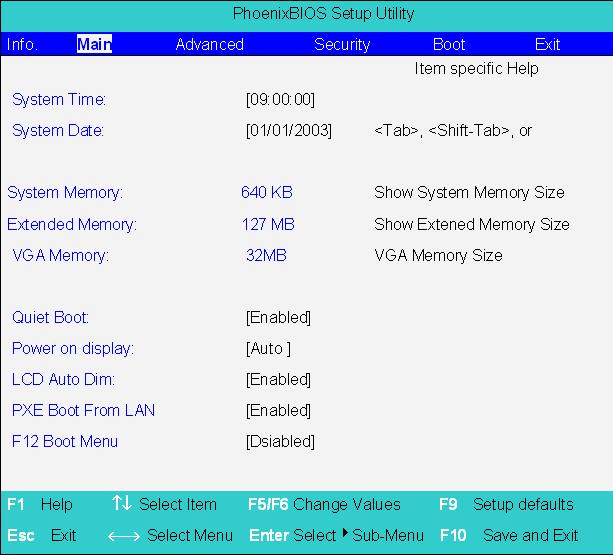613x555 pixels.
Task: Click the PhoenixBIOS Setup Utility title
Action: click(x=323, y=14)
